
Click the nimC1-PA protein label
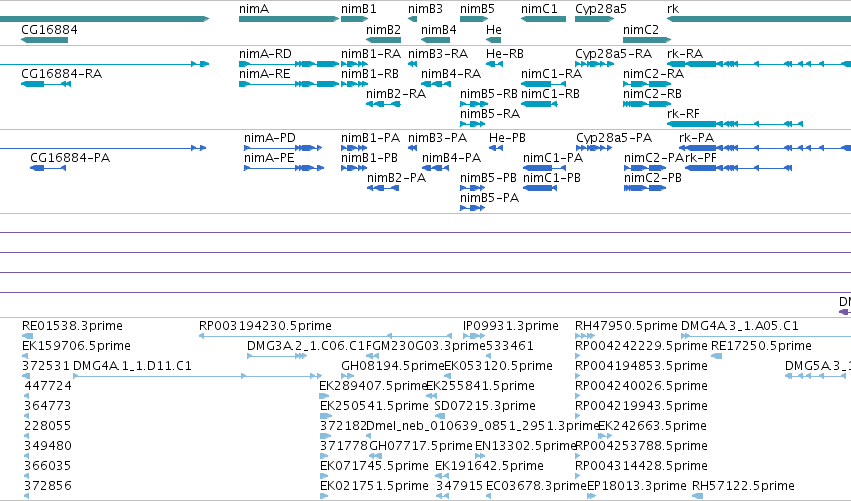pyautogui.click(x=553, y=158)
